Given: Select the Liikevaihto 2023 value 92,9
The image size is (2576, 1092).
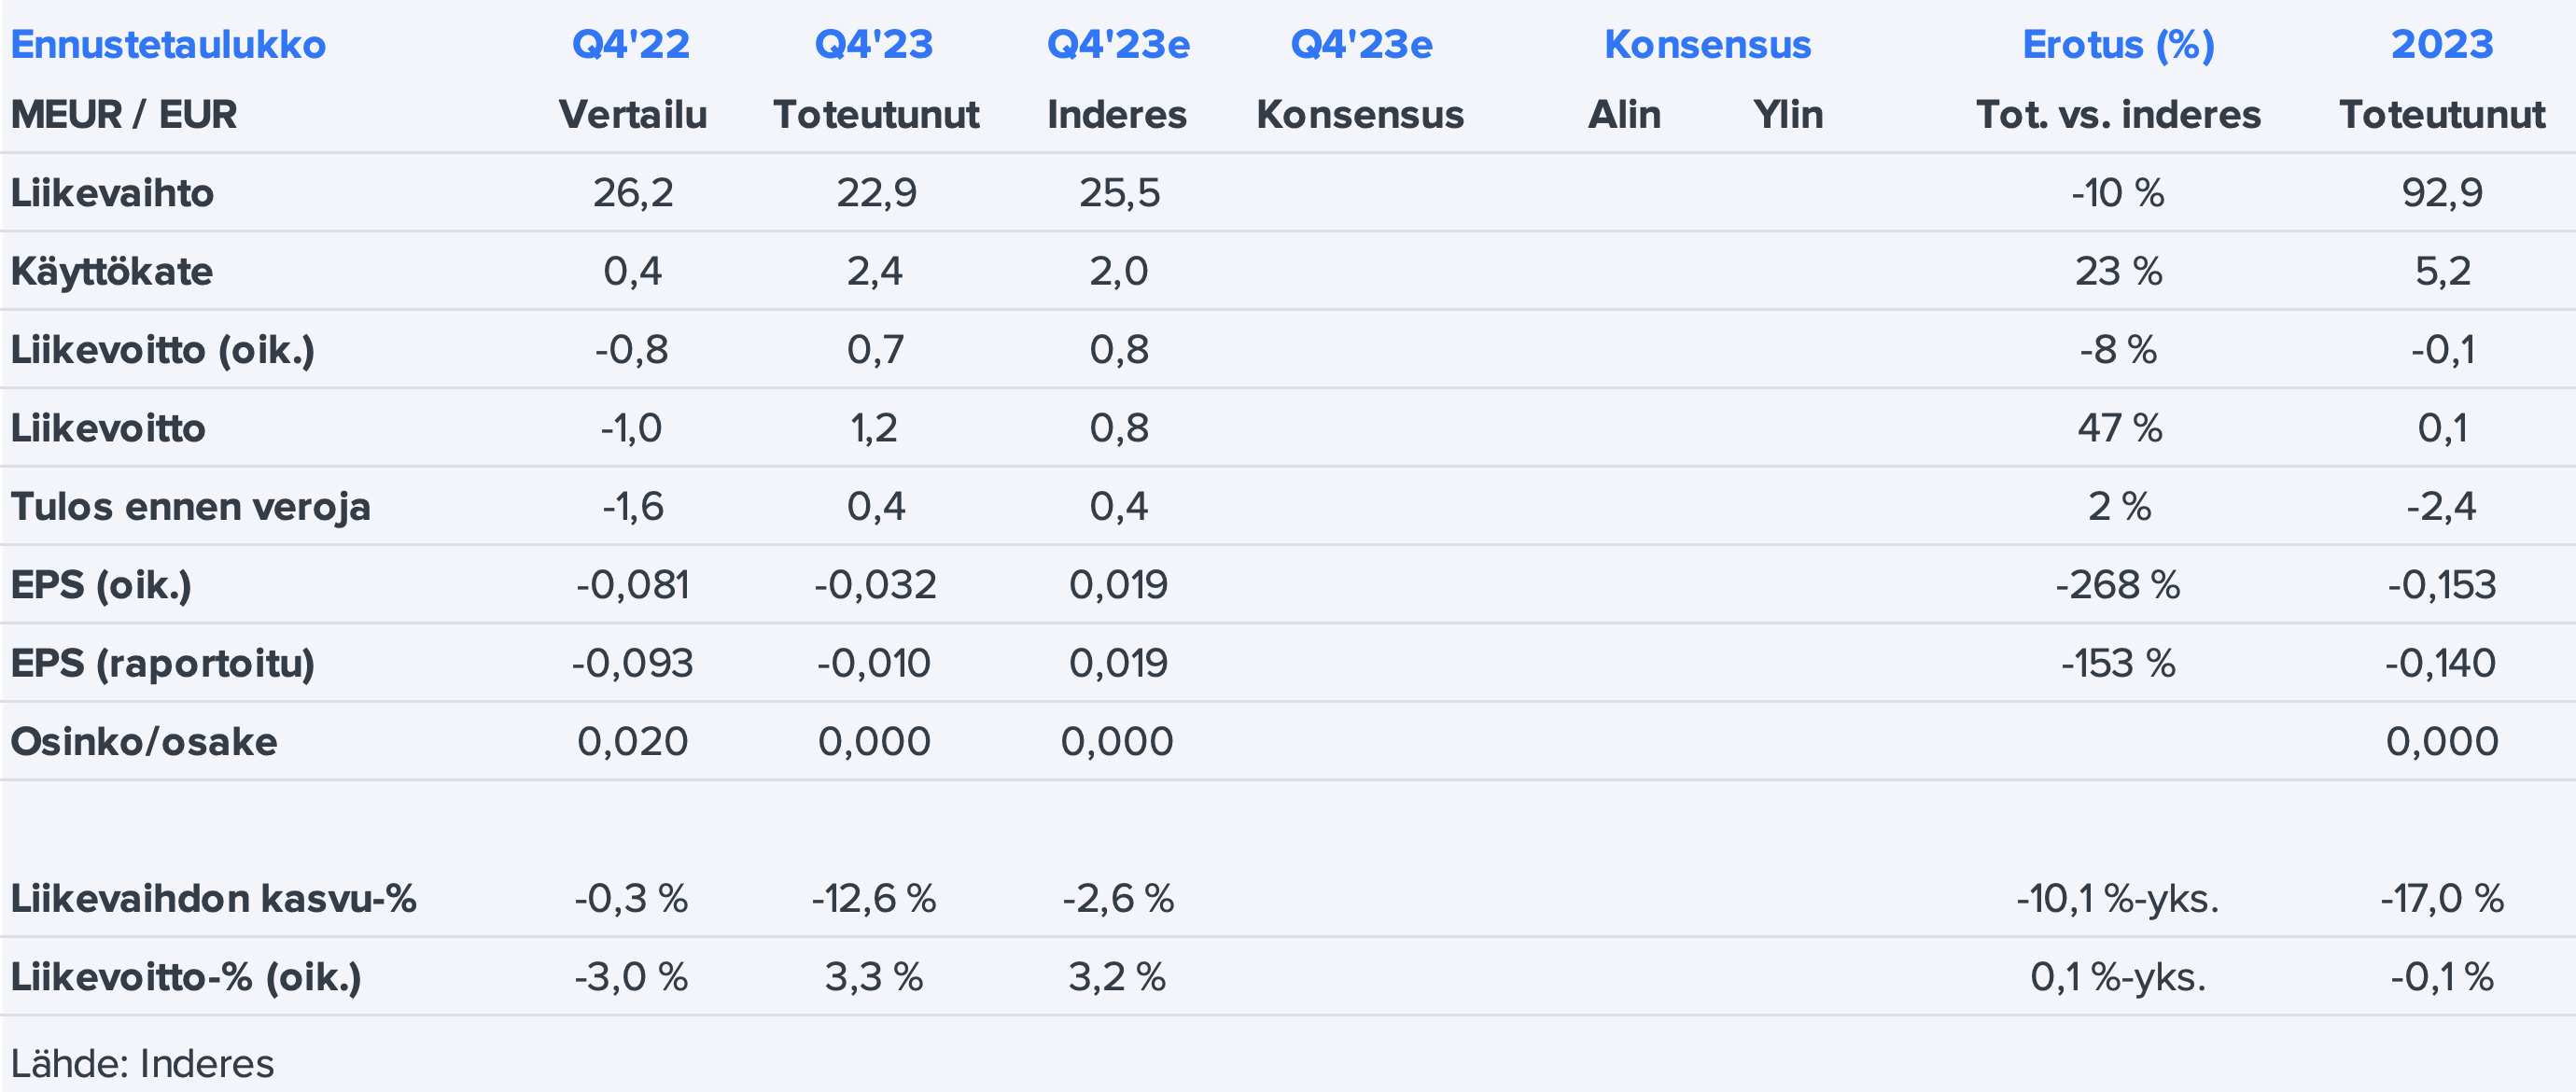Looking at the screenshot, I should coord(2441,192).
